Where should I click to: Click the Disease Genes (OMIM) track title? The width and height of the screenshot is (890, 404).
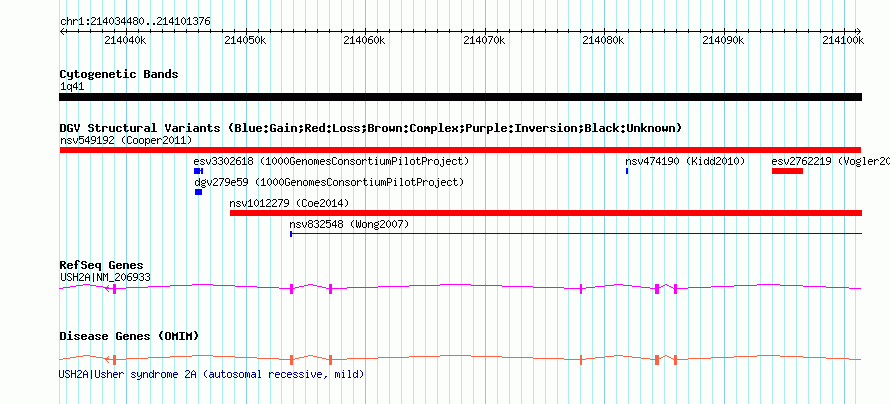(x=129, y=336)
